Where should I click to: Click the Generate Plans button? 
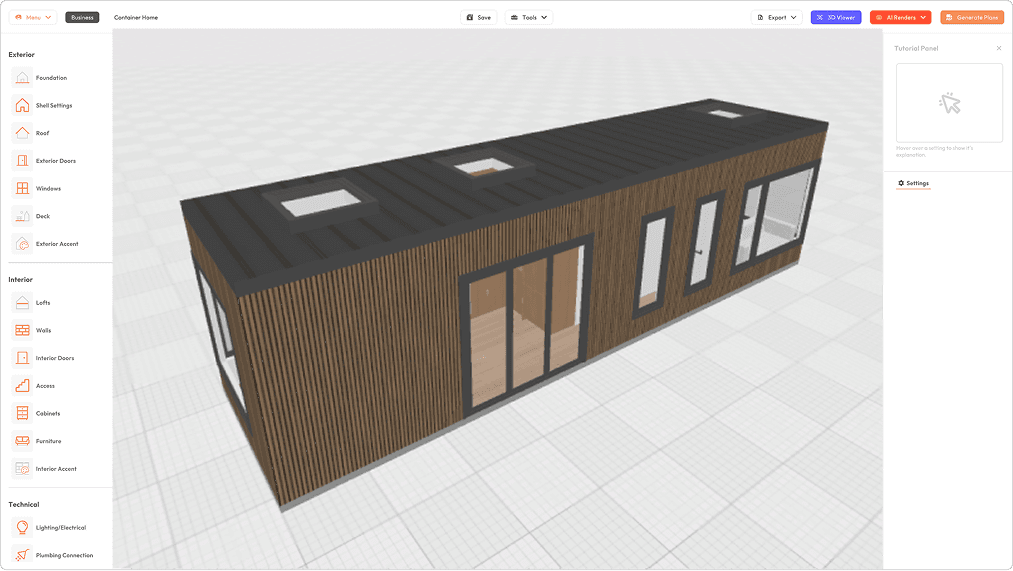click(x=972, y=17)
